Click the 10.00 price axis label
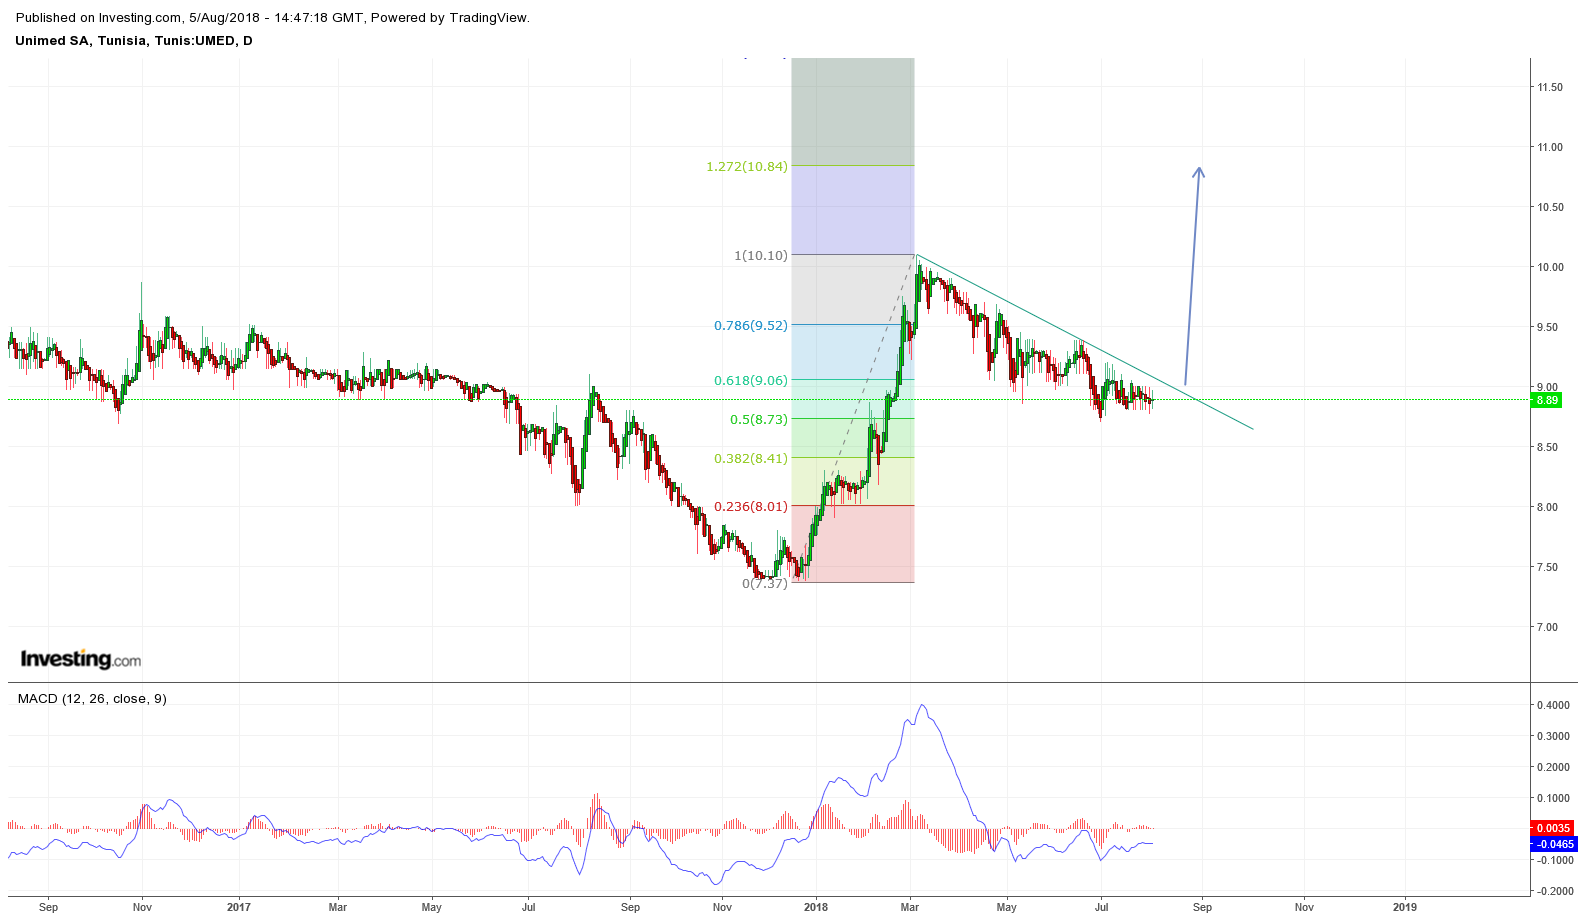Screen dimensions: 1585x920 (x=1550, y=267)
